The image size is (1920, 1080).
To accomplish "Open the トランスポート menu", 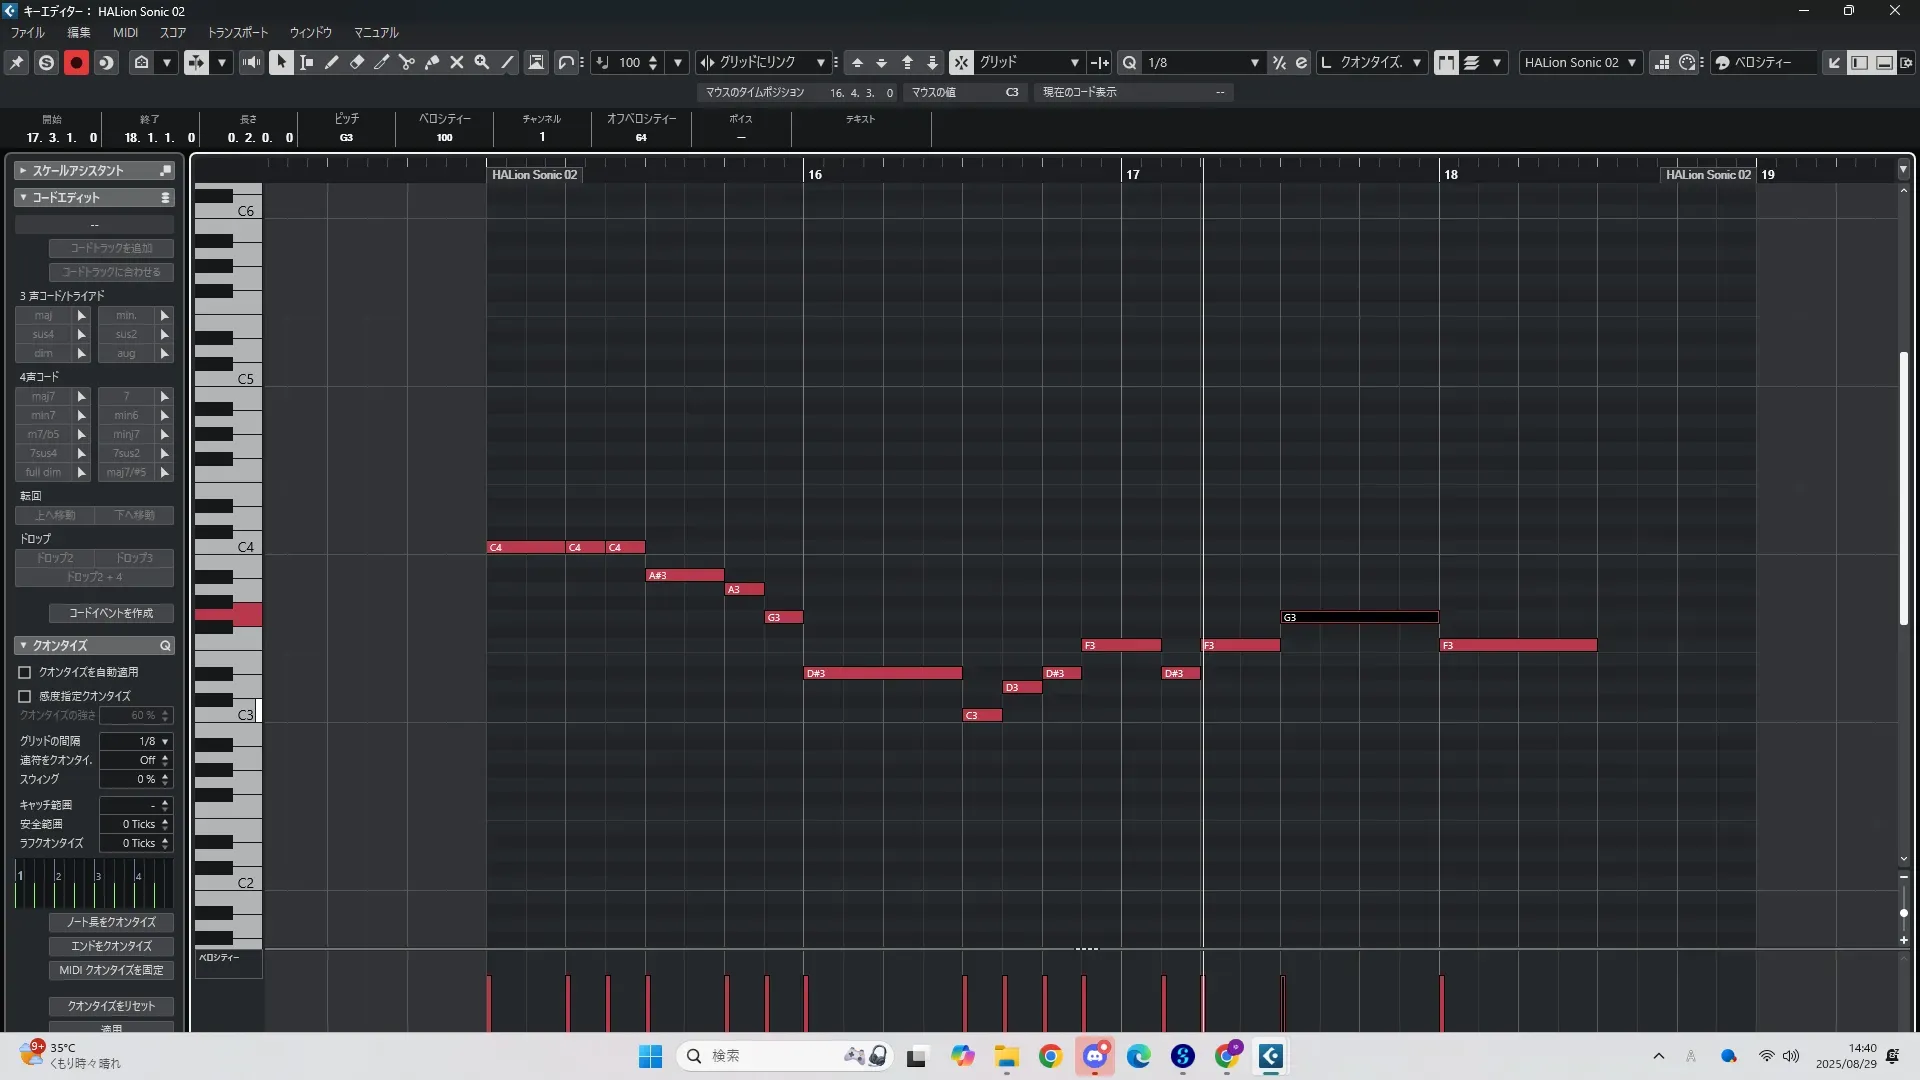I will 237,32.
